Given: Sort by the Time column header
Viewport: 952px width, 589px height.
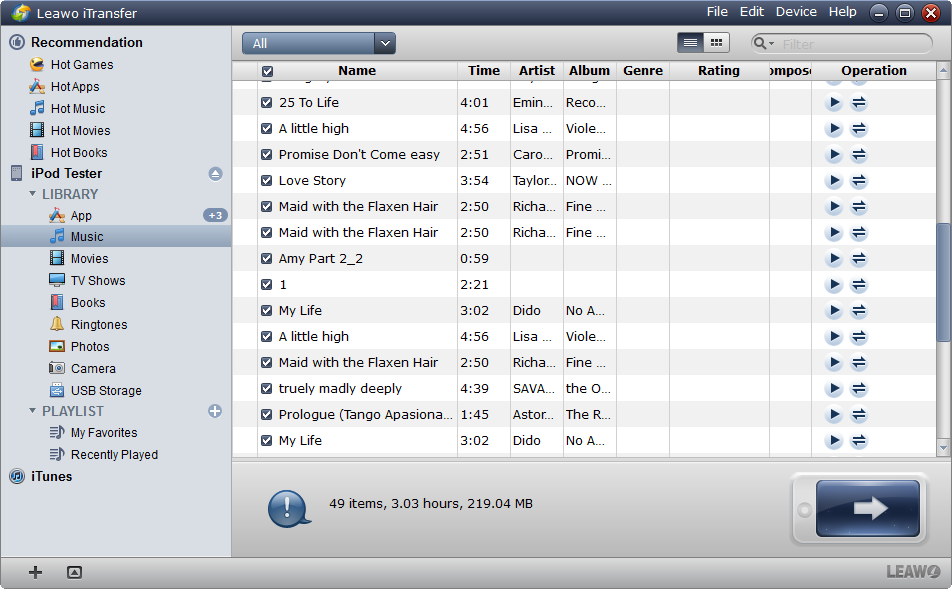Looking at the screenshot, I should click(484, 70).
